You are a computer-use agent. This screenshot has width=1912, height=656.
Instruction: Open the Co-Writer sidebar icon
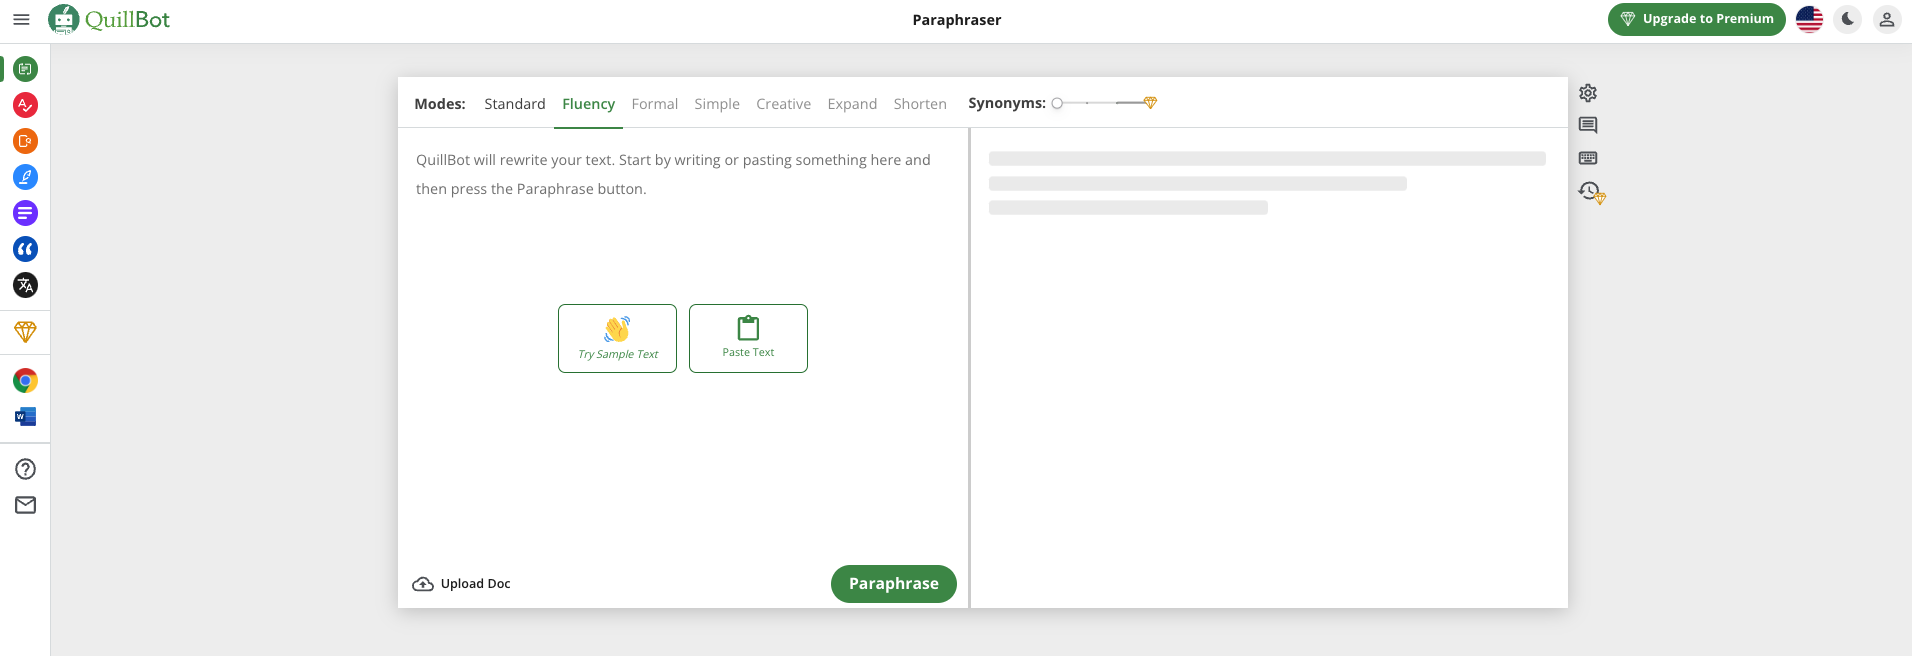click(x=26, y=177)
